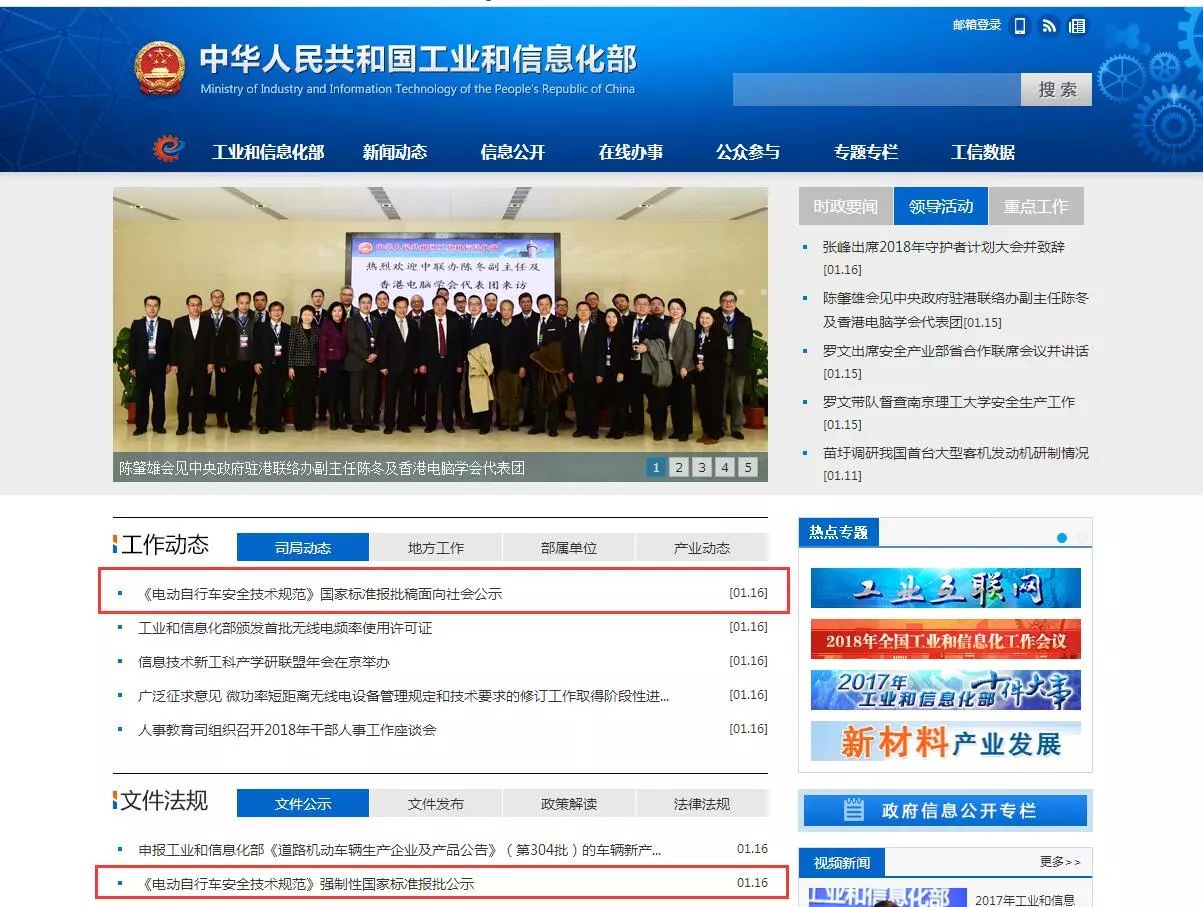Open the 在线办事 navigation menu

tap(630, 152)
